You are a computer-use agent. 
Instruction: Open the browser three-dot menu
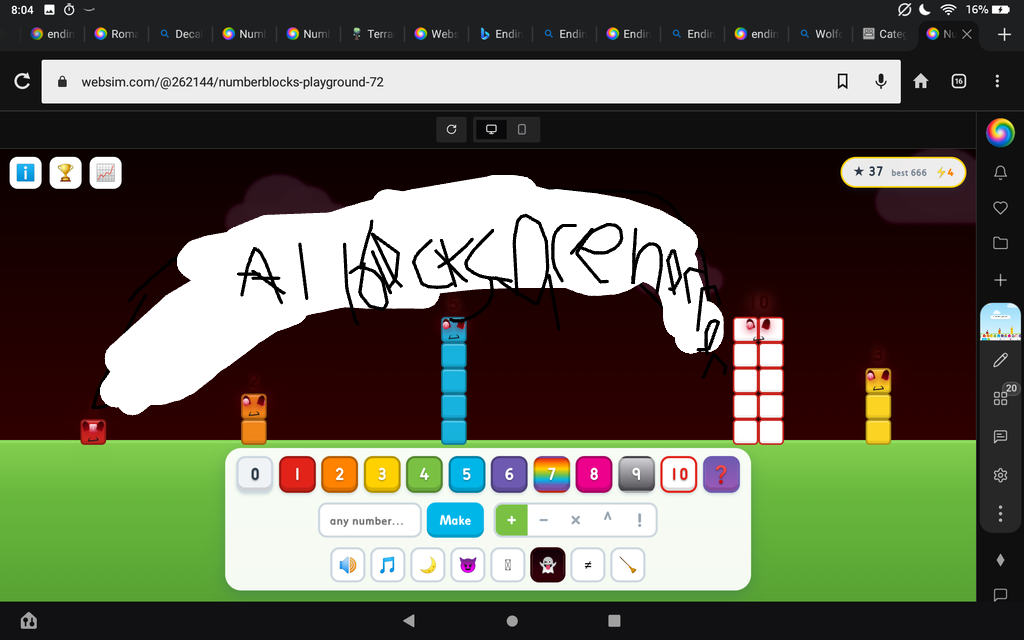coord(997,81)
